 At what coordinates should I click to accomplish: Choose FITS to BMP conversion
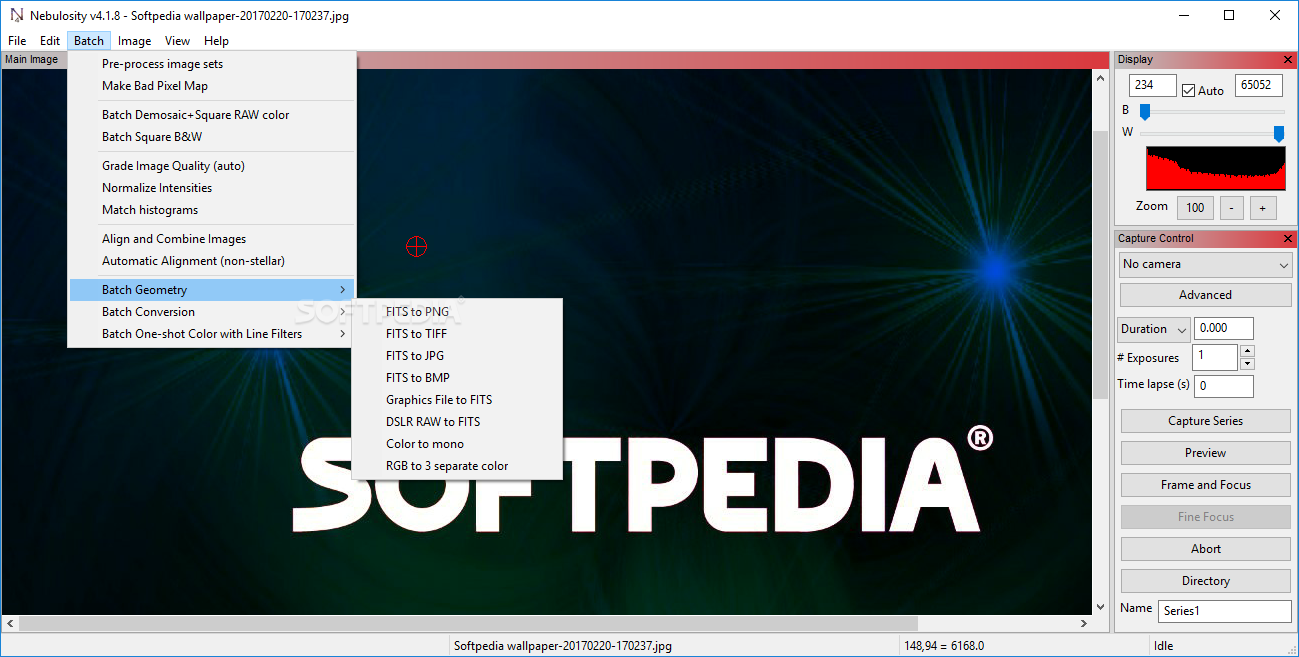tap(457, 378)
